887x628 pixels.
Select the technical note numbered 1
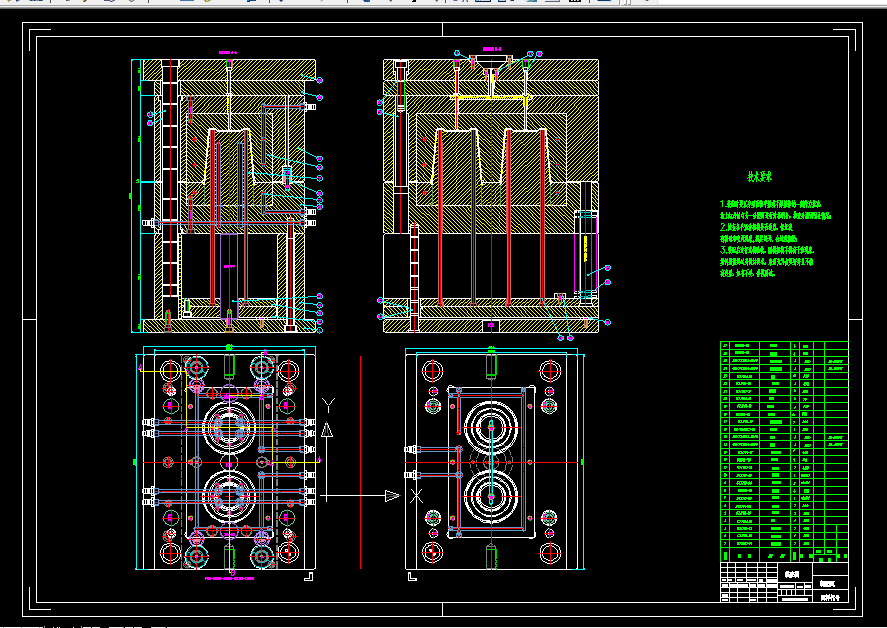point(776,209)
